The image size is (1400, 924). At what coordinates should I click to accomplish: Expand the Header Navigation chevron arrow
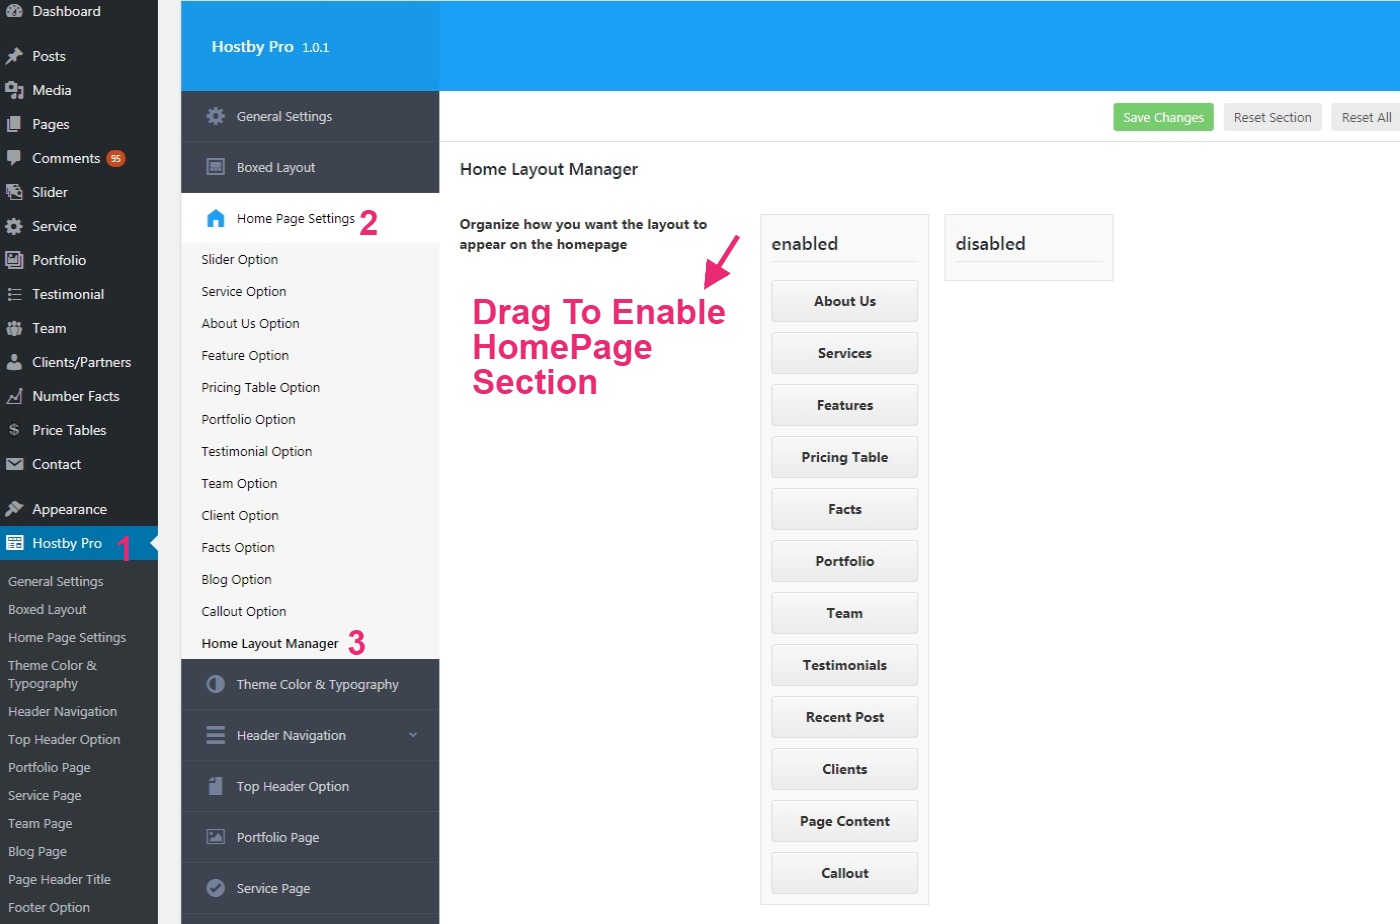point(413,735)
